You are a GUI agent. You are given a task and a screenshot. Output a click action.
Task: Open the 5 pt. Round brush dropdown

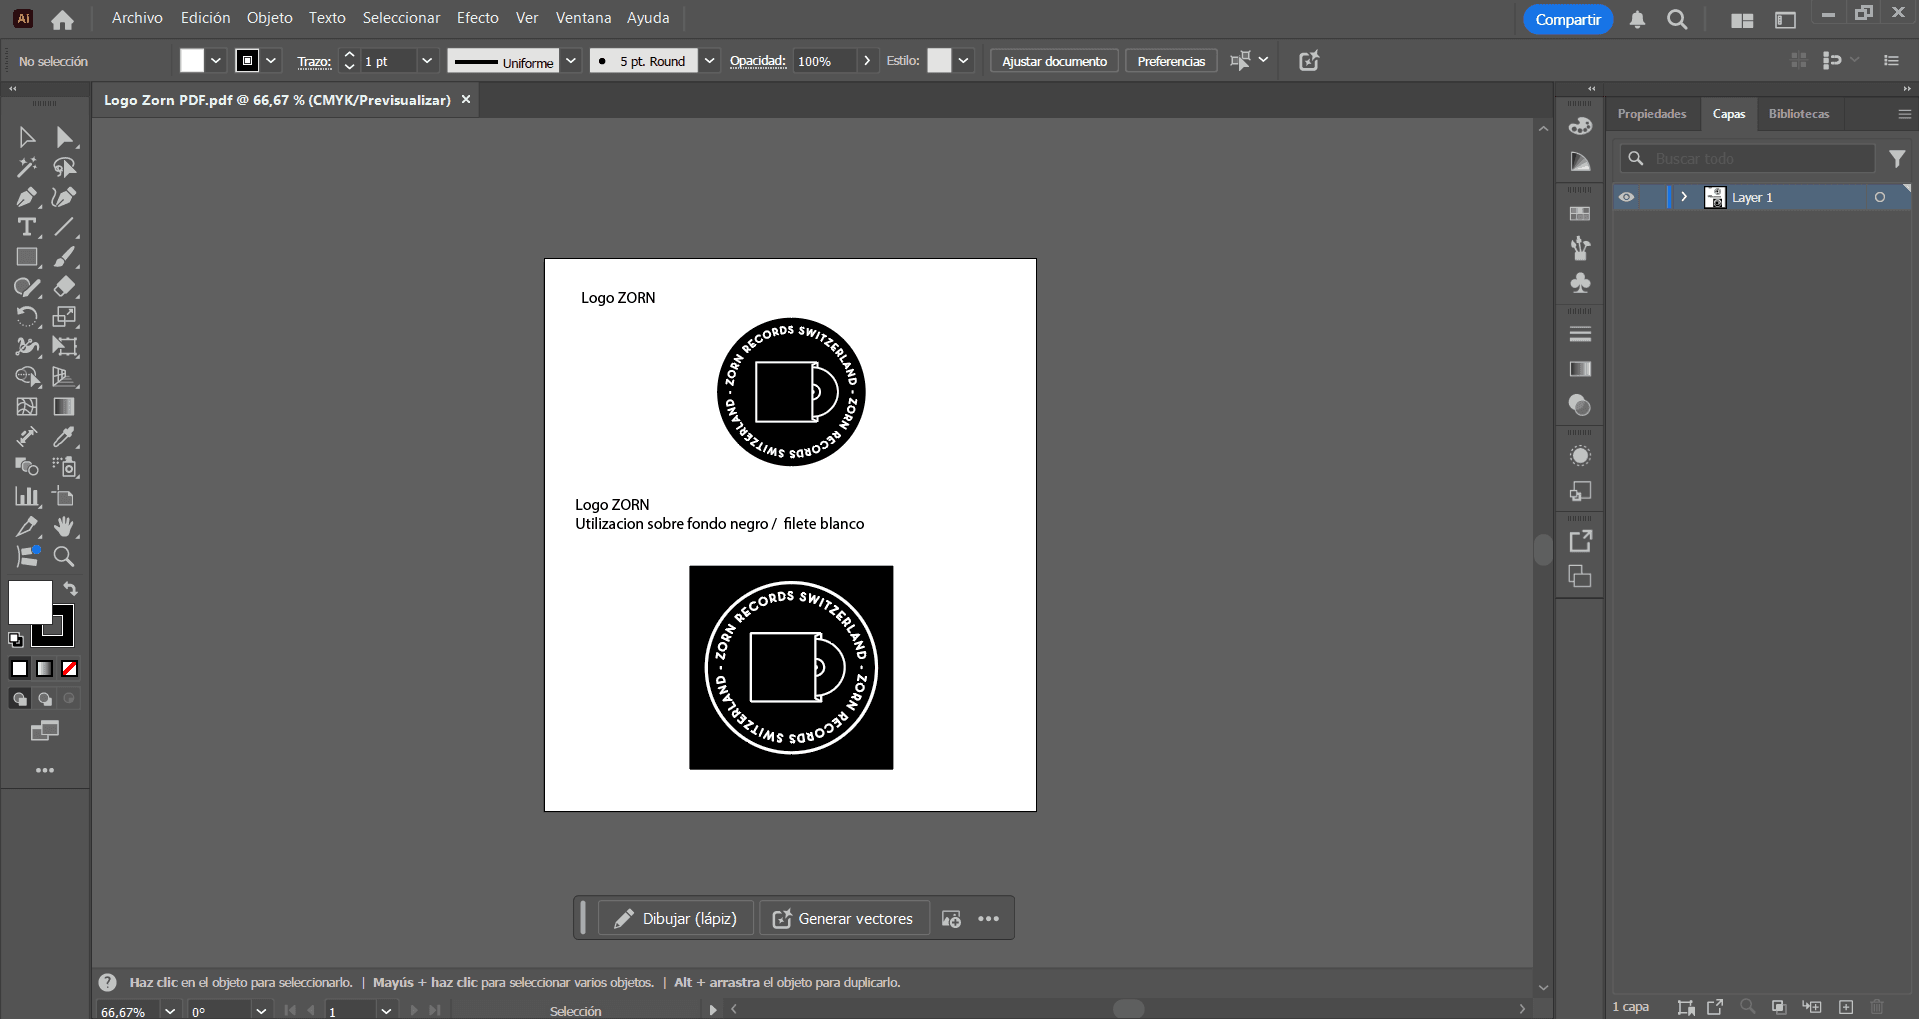[709, 61]
